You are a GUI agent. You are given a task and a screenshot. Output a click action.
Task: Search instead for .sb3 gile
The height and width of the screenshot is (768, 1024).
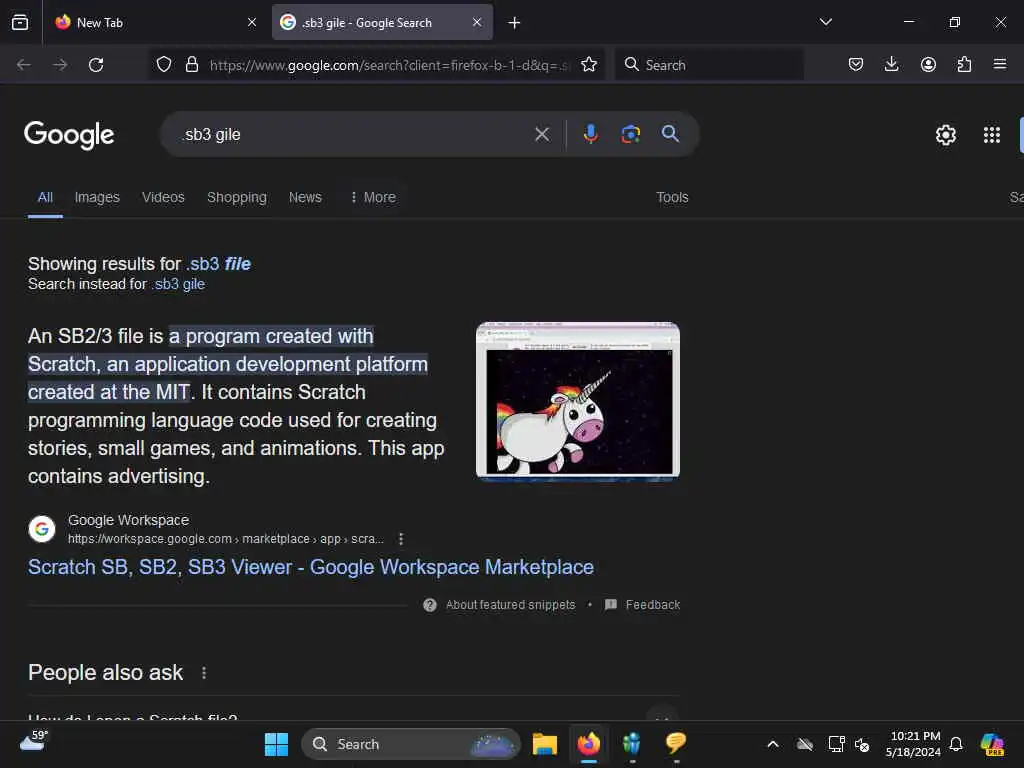[178, 284]
